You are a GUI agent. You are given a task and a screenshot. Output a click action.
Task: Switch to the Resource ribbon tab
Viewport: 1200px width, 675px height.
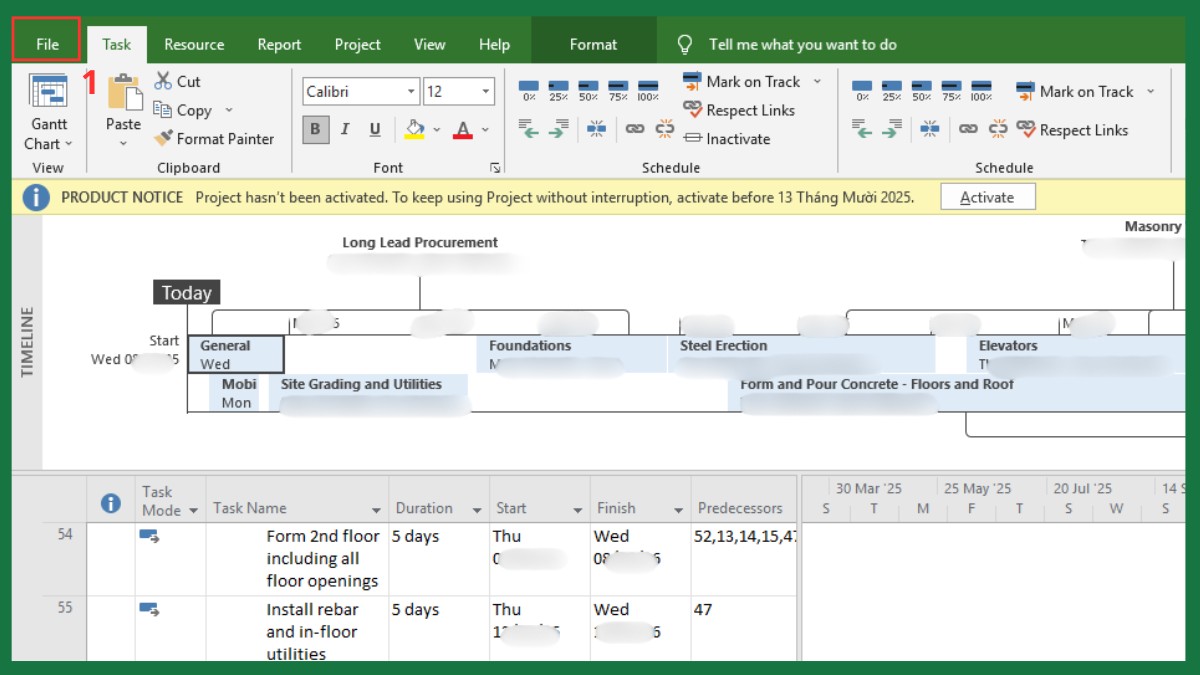[x=194, y=44]
